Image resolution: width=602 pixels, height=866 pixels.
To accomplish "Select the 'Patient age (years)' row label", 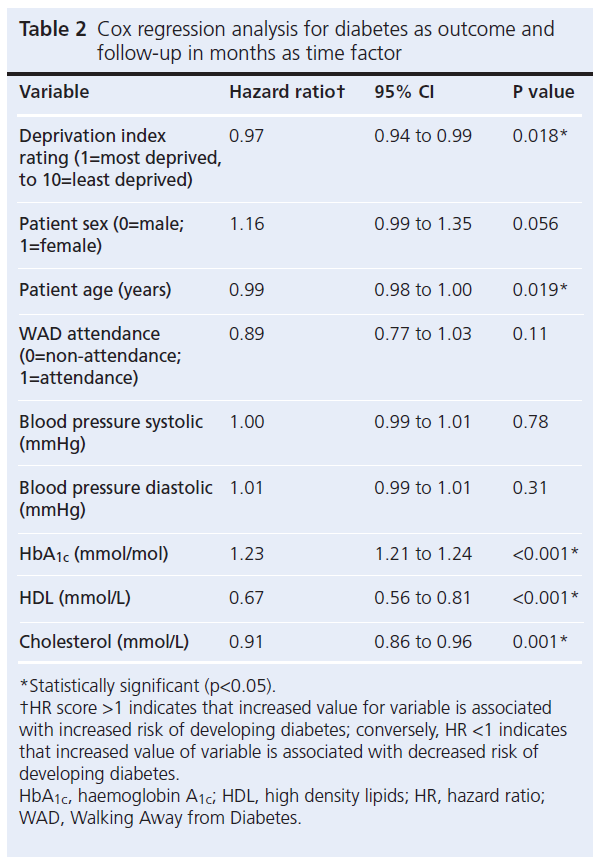I will (95, 290).
